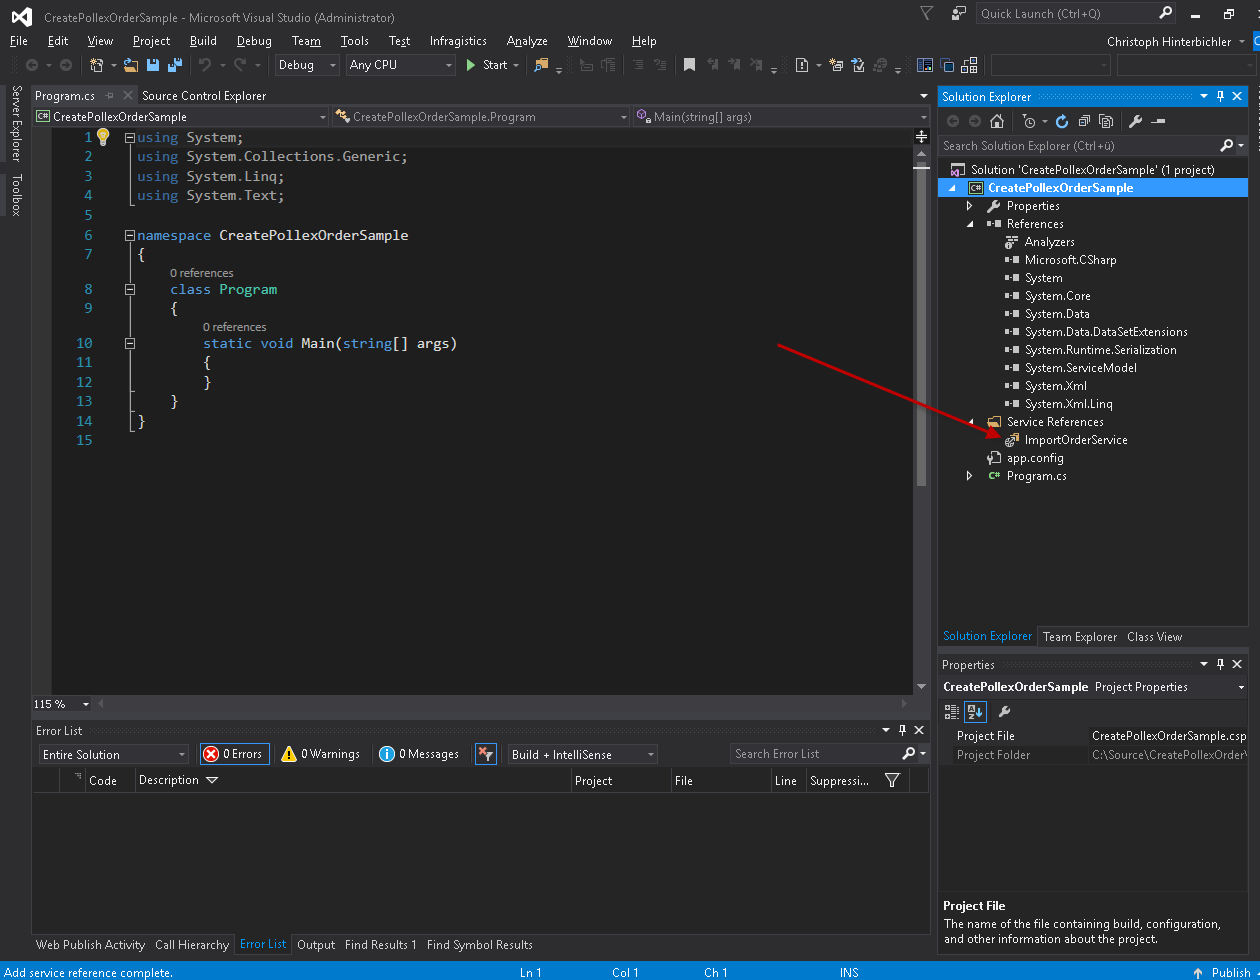The height and width of the screenshot is (980, 1260).
Task: Click the lightbulb quick actions icon
Action: [x=102, y=137]
